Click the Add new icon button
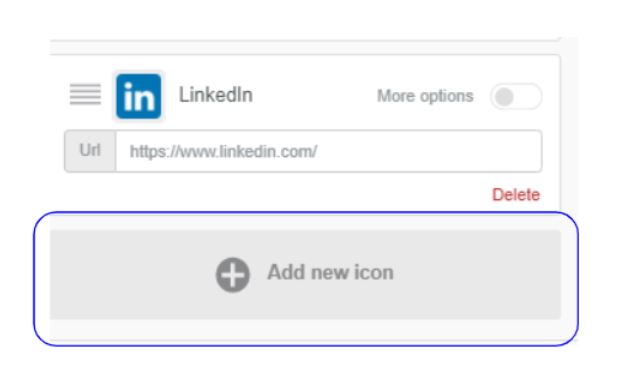 coord(306,274)
